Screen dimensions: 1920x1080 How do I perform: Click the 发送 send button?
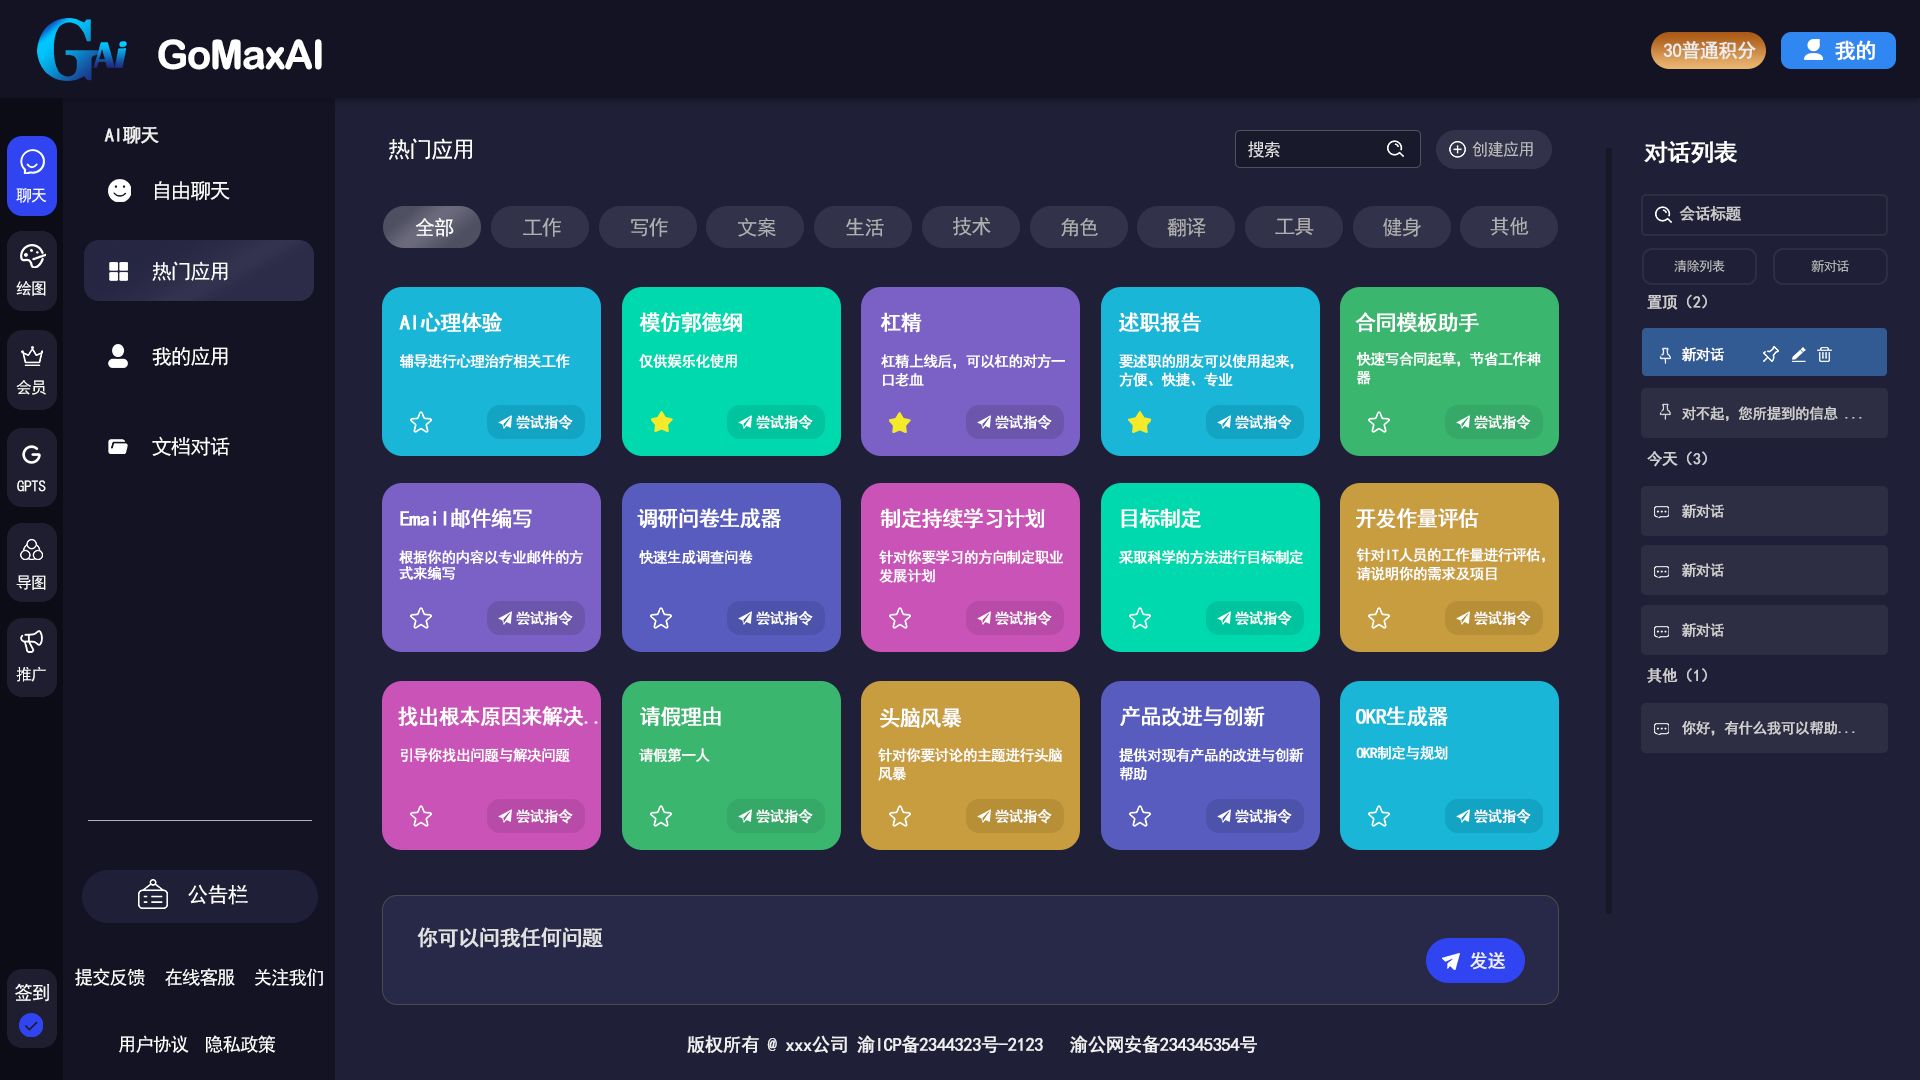1475,960
